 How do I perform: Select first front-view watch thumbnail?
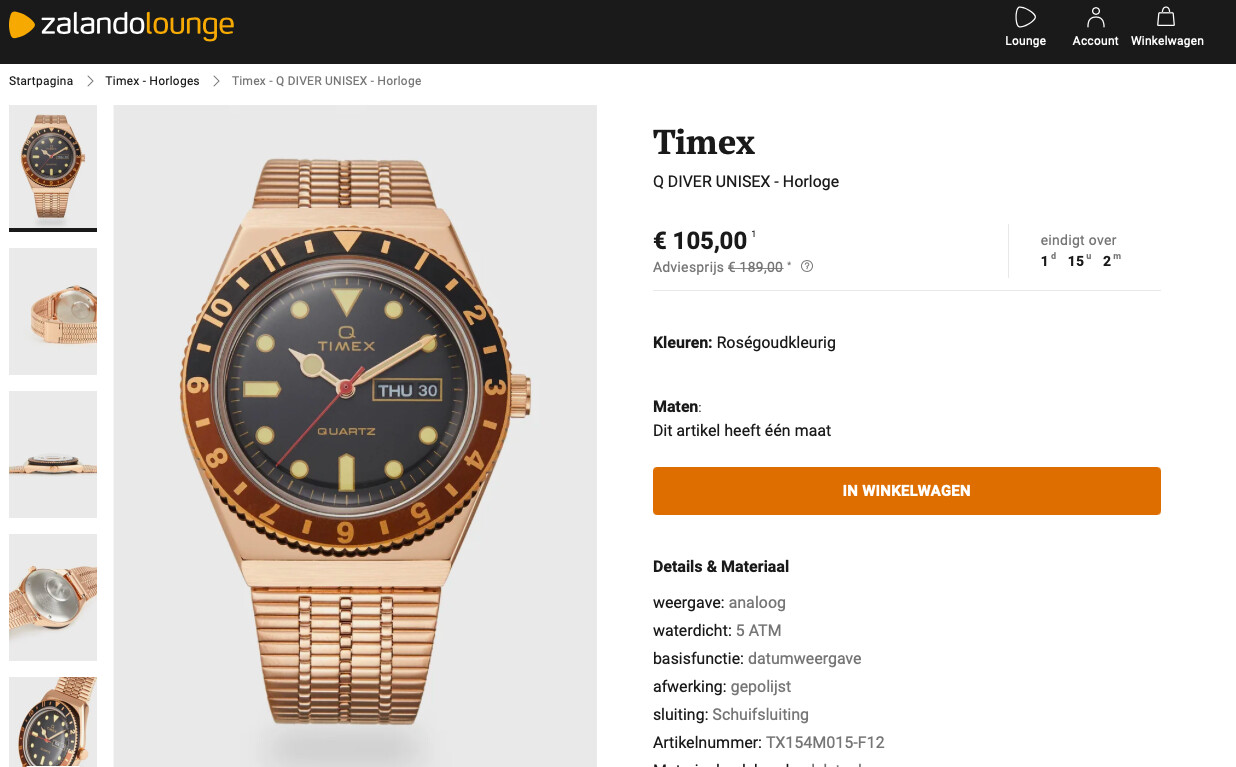pos(53,166)
